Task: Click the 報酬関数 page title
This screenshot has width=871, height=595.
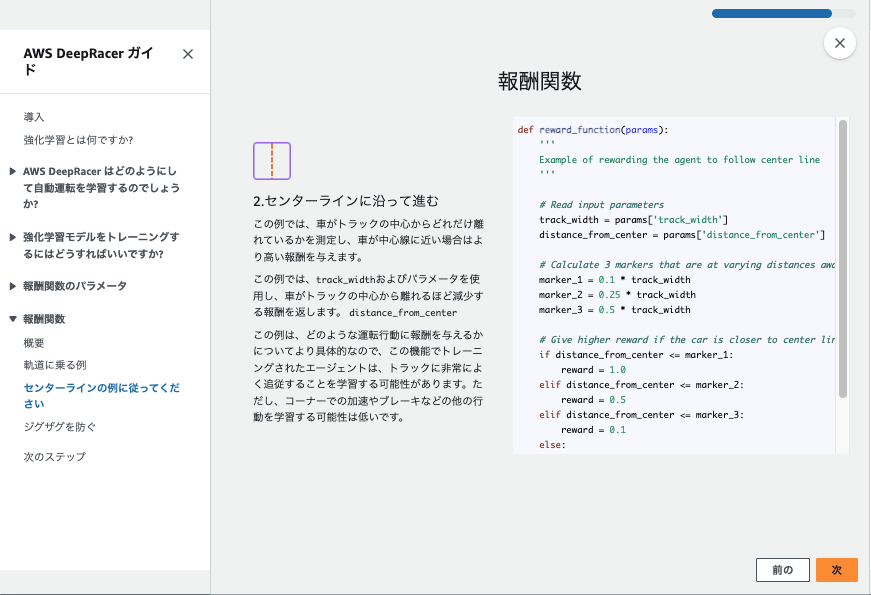Action: [539, 82]
